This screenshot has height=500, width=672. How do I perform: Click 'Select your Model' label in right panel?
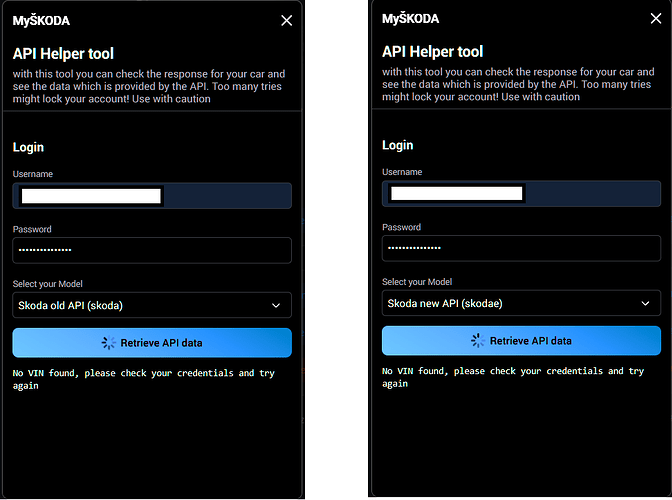coord(417,281)
